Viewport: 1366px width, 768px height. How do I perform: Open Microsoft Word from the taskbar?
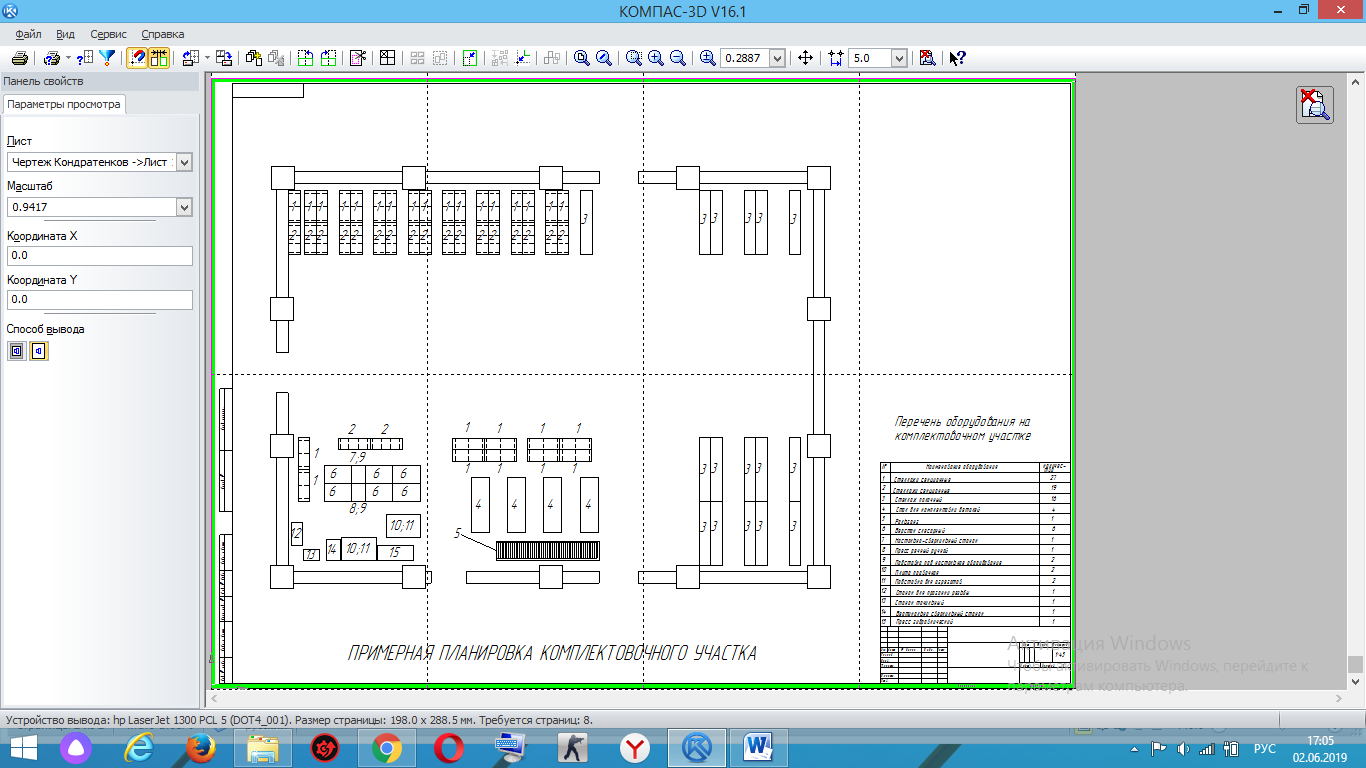pyautogui.click(x=759, y=747)
